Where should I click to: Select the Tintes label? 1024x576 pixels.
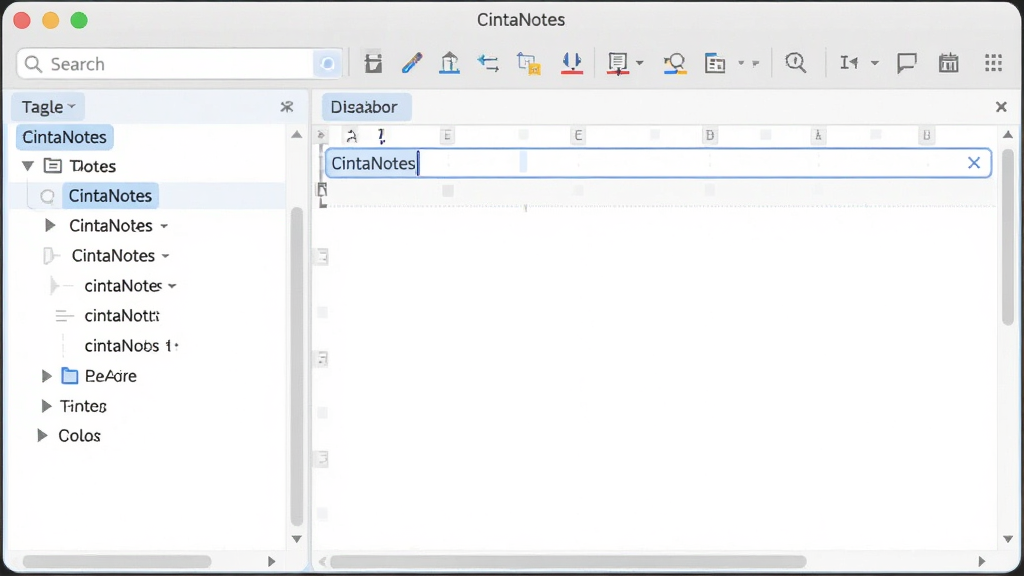[x=83, y=406]
